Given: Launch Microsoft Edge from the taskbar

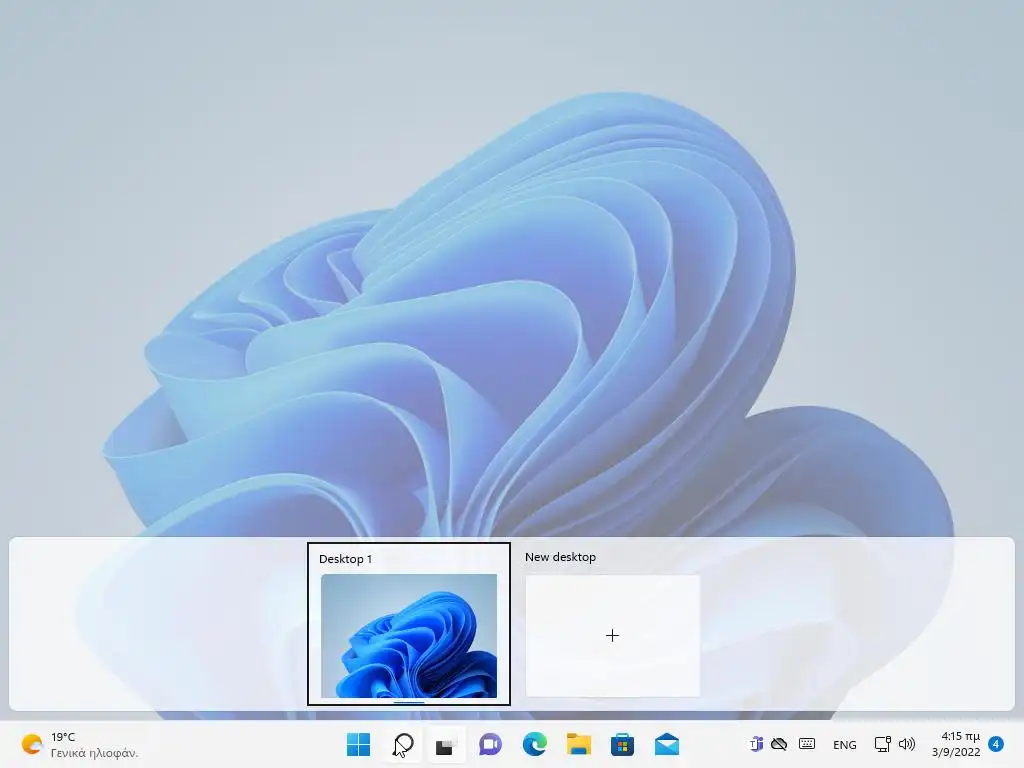Looking at the screenshot, I should [x=535, y=744].
